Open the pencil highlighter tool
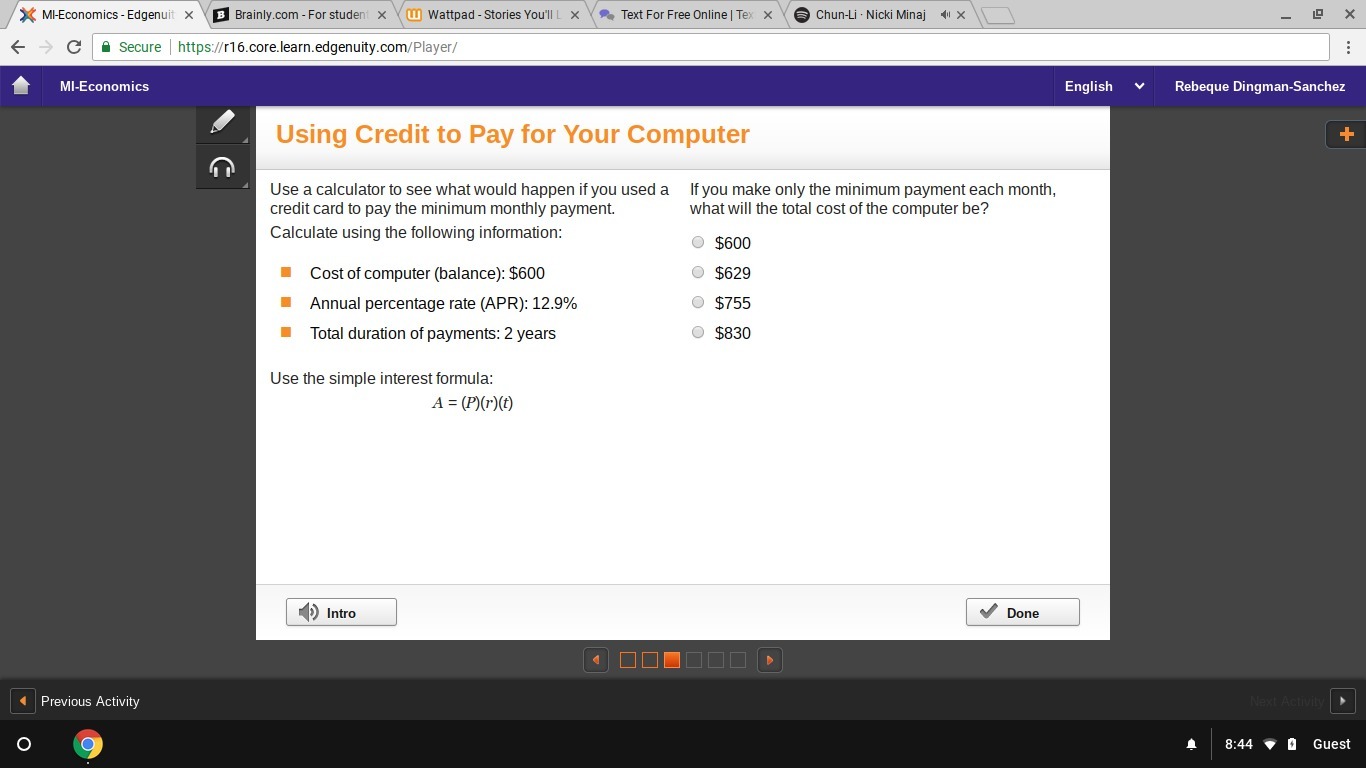Viewport: 1366px width, 768px height. [222, 124]
